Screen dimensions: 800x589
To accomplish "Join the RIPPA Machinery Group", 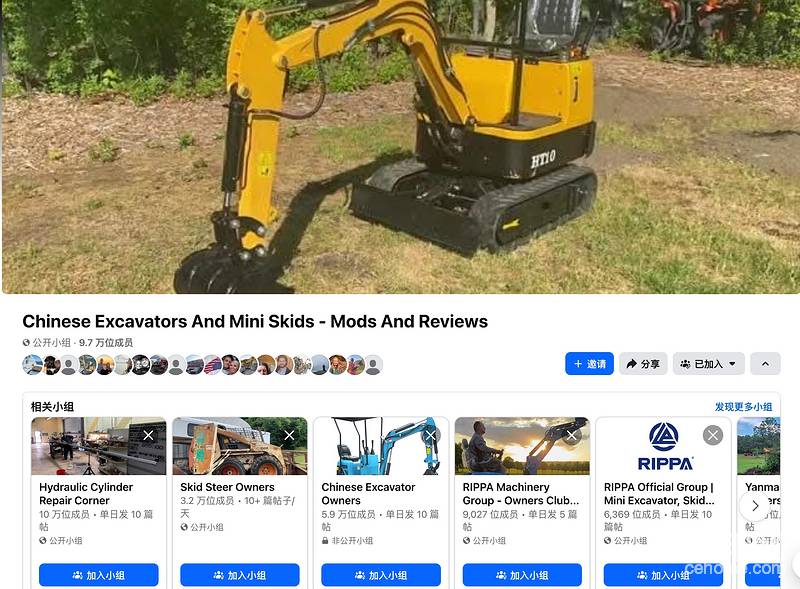I will (x=522, y=575).
